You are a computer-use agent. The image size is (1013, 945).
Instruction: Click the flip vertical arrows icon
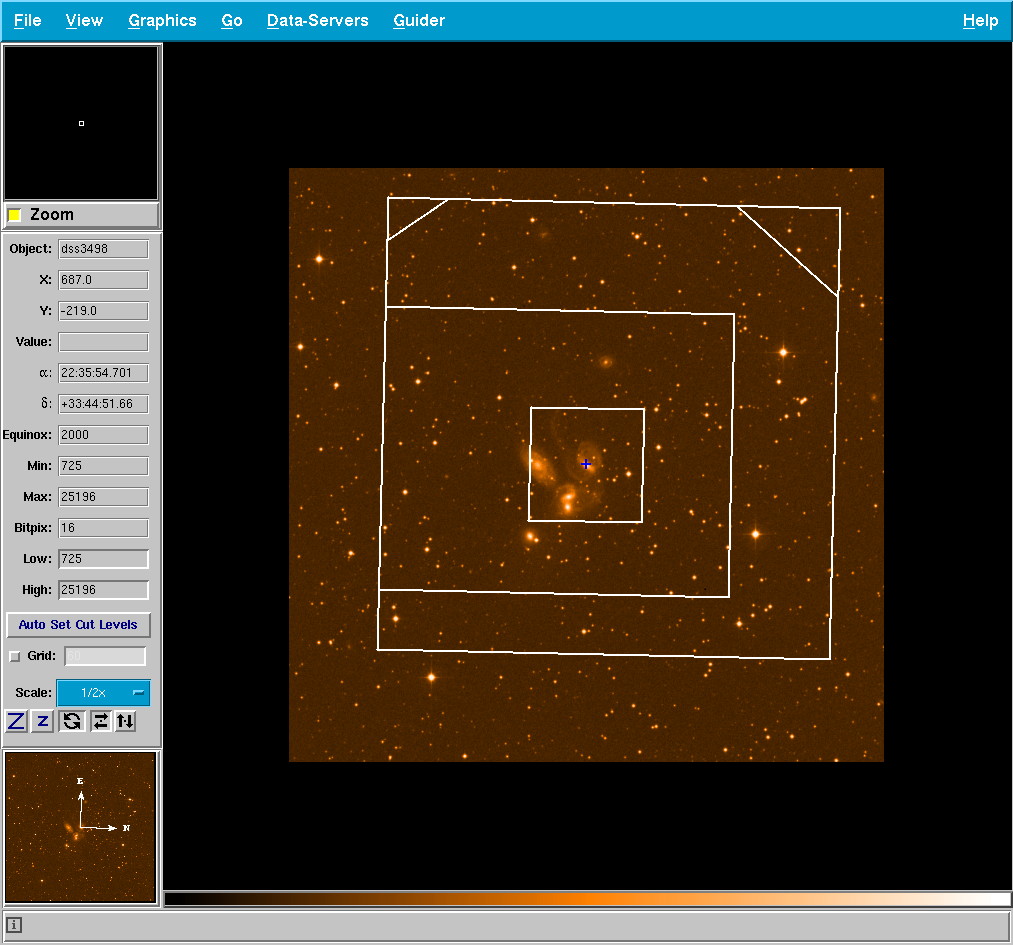click(126, 721)
